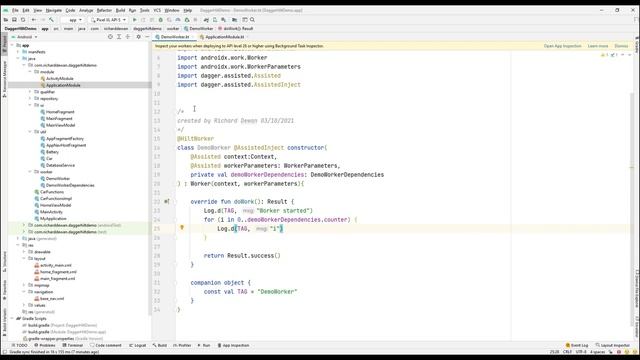This screenshot has width=640, height=360.
Task: Click the Profiler toolbar icon
Action: (178, 20)
